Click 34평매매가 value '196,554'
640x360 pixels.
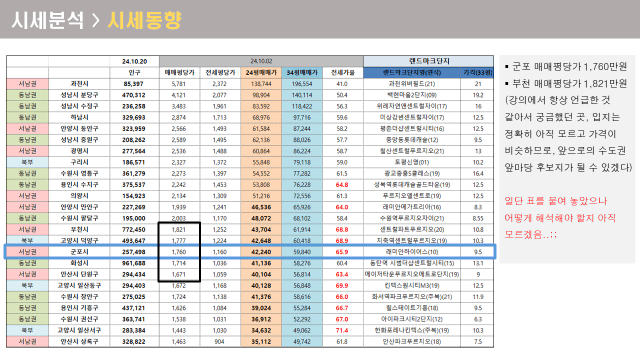pyautogui.click(x=302, y=84)
